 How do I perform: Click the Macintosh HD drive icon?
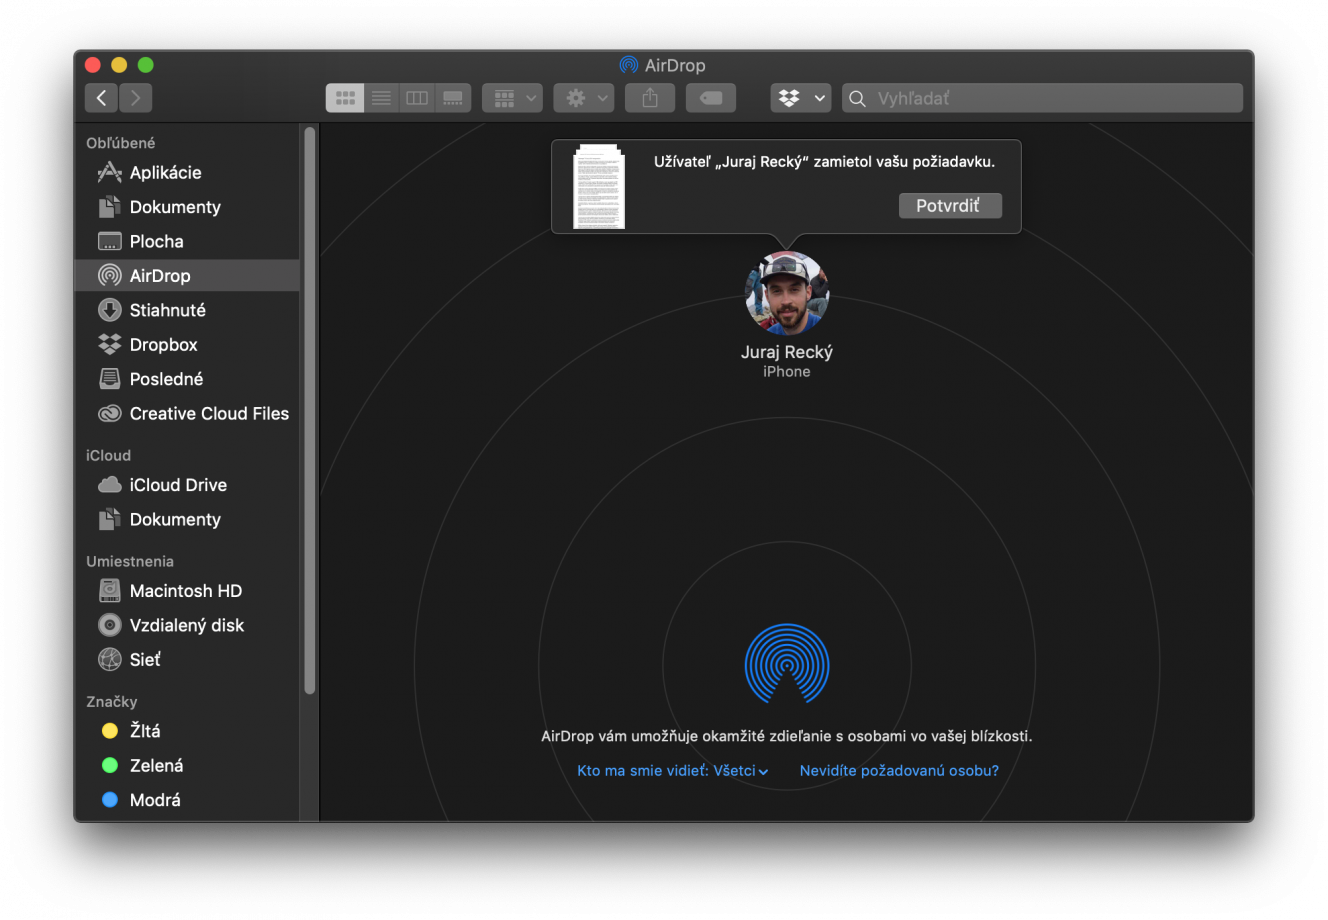point(109,591)
